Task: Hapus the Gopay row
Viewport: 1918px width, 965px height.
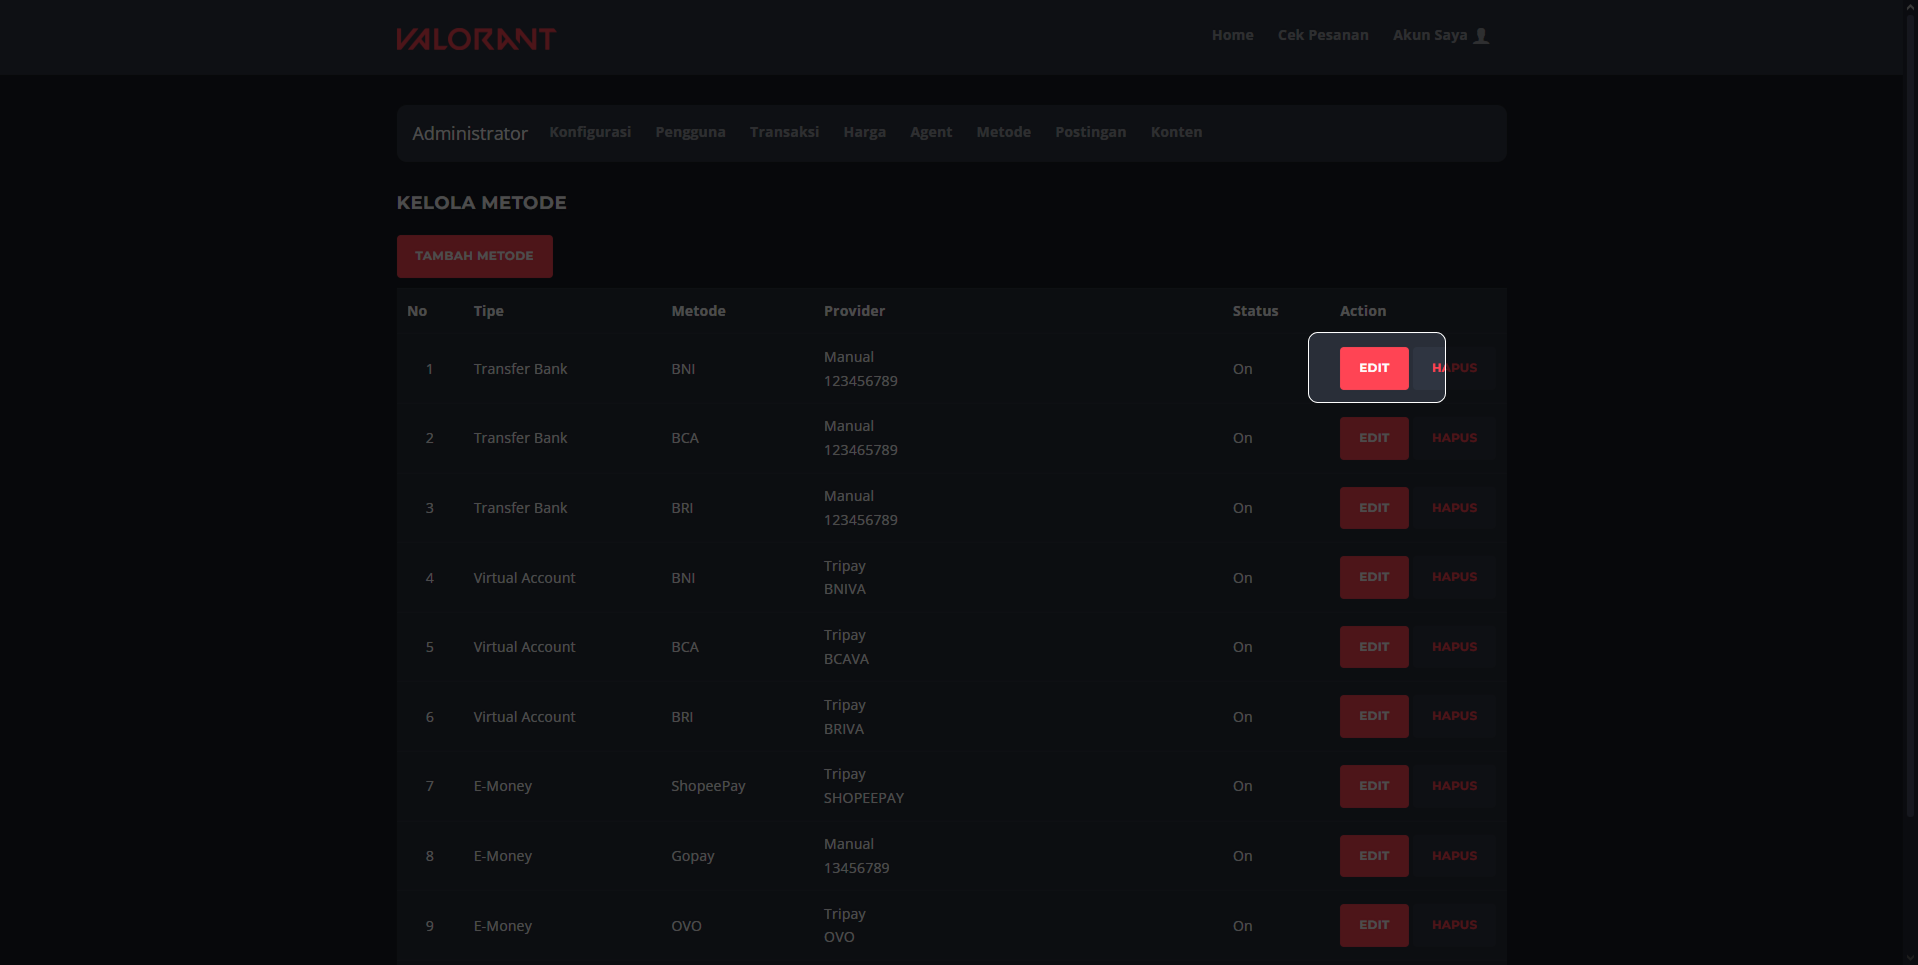Action: tap(1454, 856)
